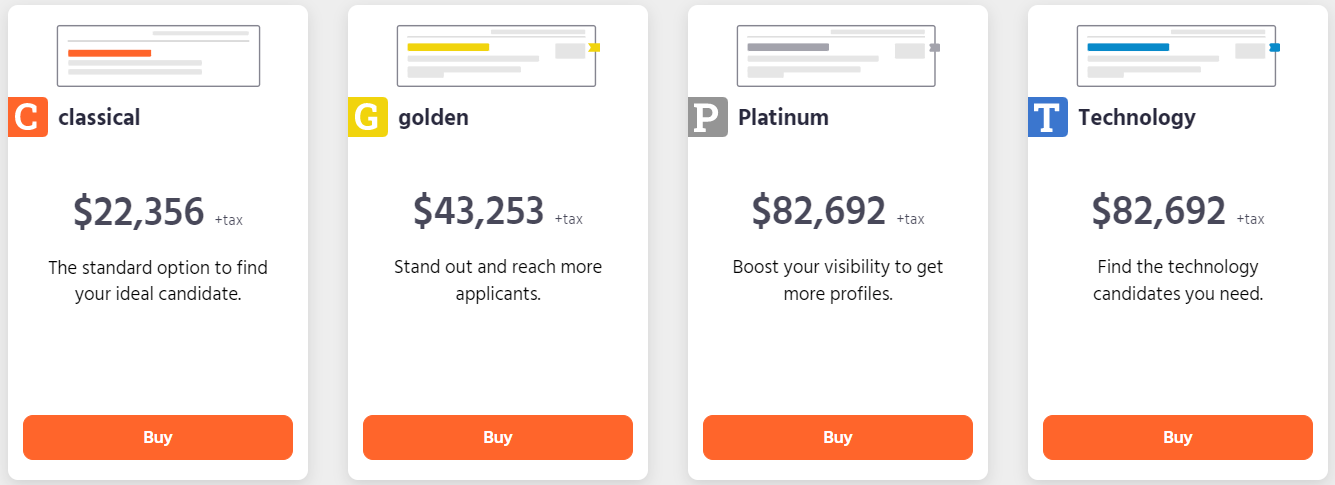Click the $22,356 classical price
Viewport: 1335px width, 485px height.
pos(138,211)
